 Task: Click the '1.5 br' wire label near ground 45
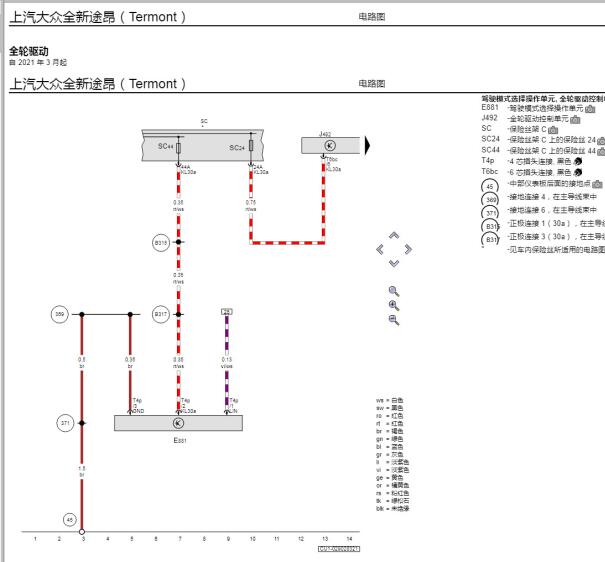(82, 472)
